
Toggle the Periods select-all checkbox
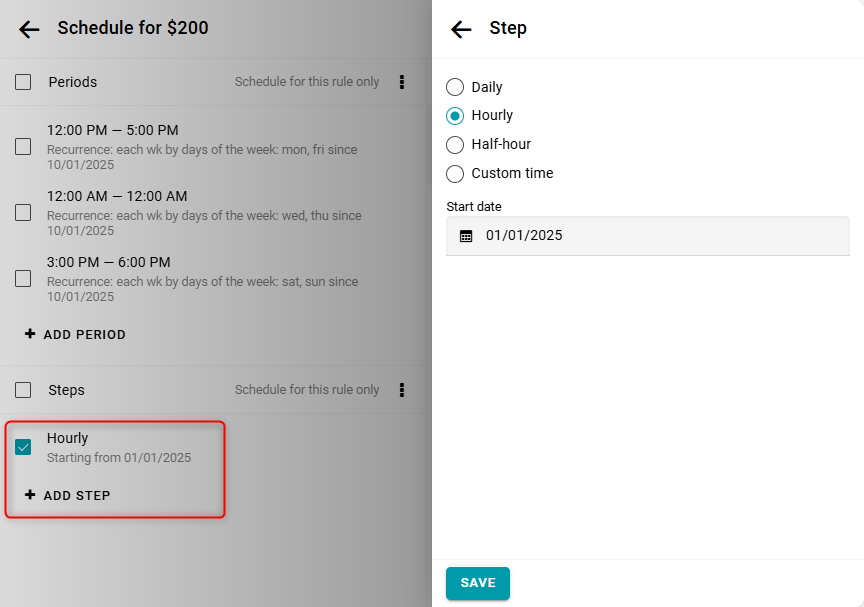[23, 82]
